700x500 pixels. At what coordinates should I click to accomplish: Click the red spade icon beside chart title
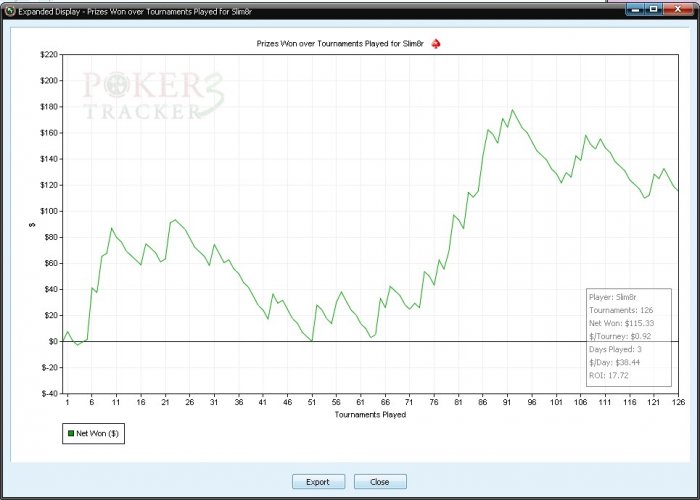pyautogui.click(x=436, y=44)
